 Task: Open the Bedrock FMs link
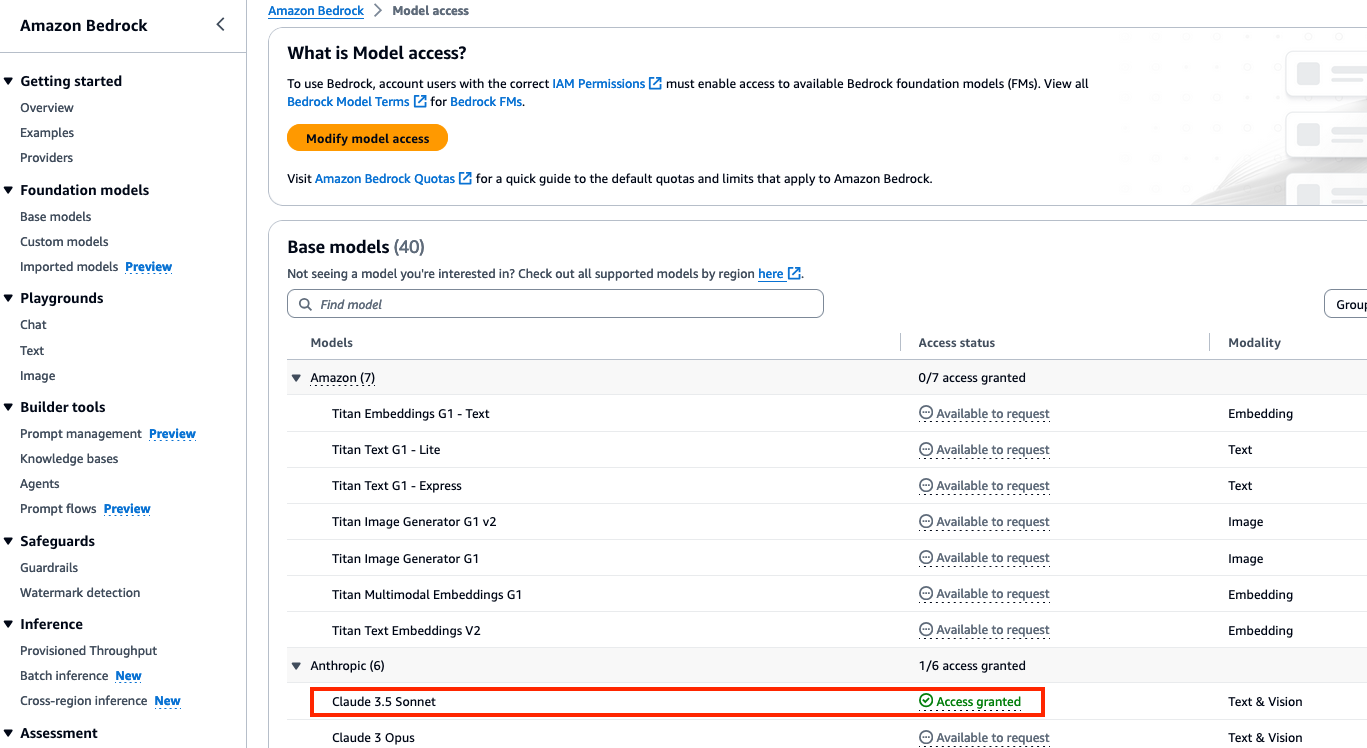coord(486,102)
